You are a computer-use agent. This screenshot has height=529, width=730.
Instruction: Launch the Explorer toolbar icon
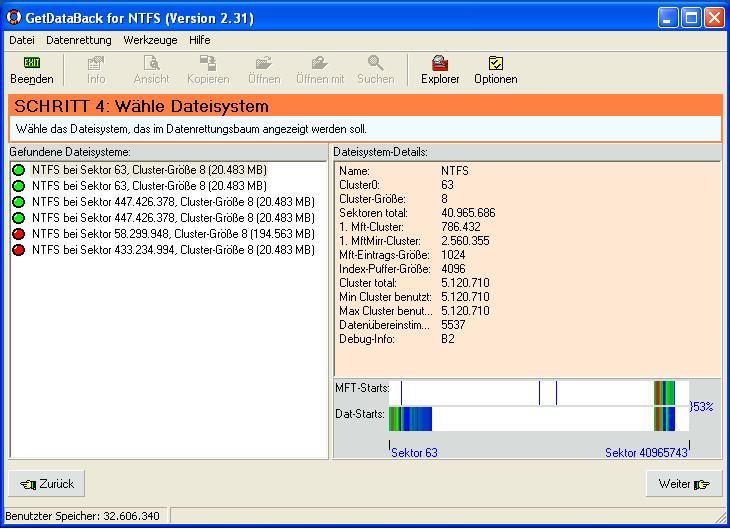[x=440, y=63]
